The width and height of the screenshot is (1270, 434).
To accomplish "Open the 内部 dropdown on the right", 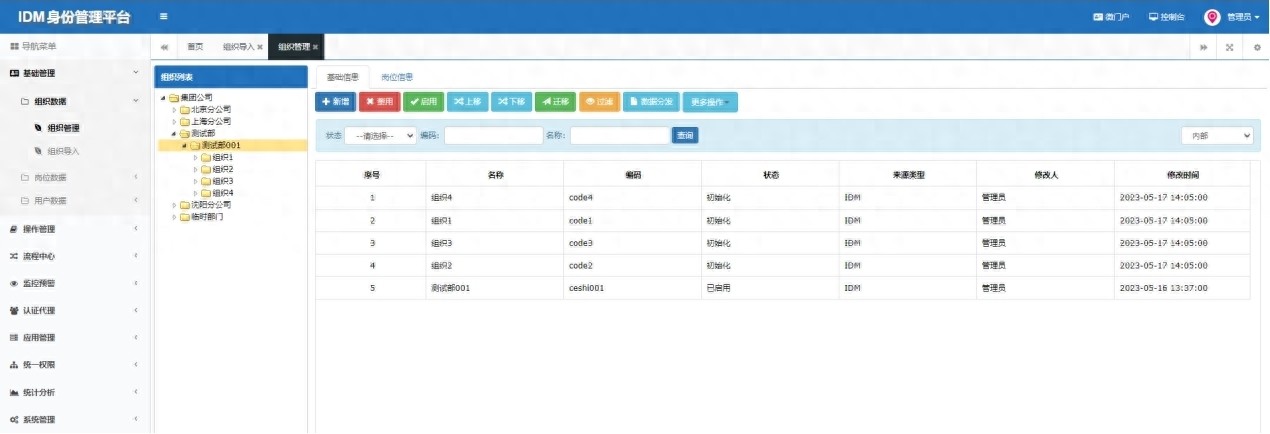I will click(x=1216, y=136).
